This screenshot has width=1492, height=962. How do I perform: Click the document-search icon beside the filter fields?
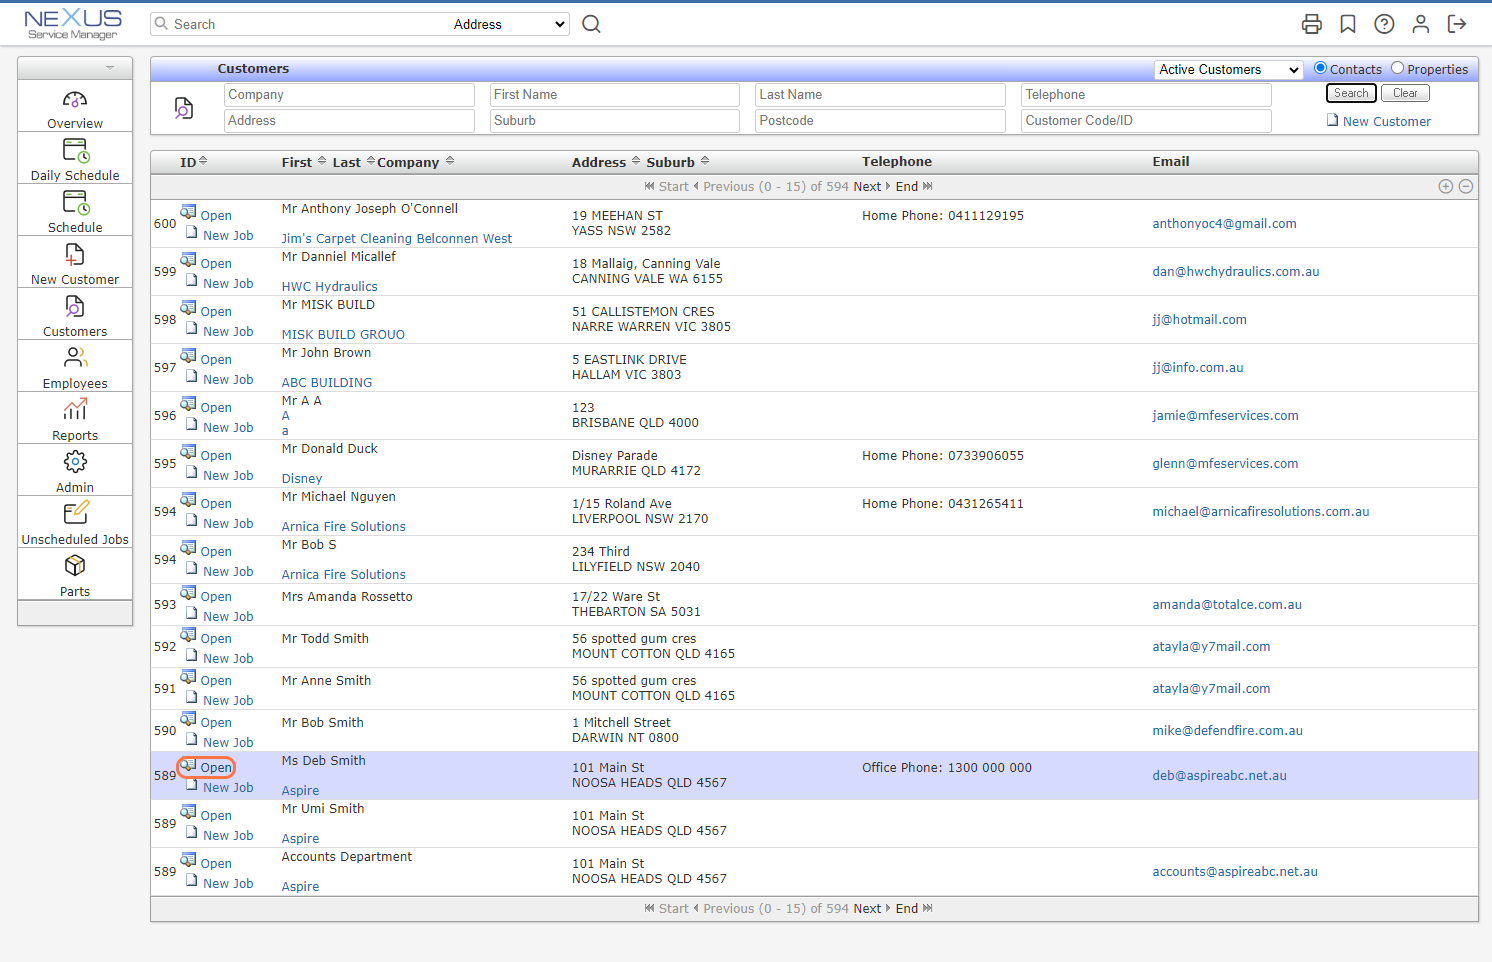click(x=184, y=107)
